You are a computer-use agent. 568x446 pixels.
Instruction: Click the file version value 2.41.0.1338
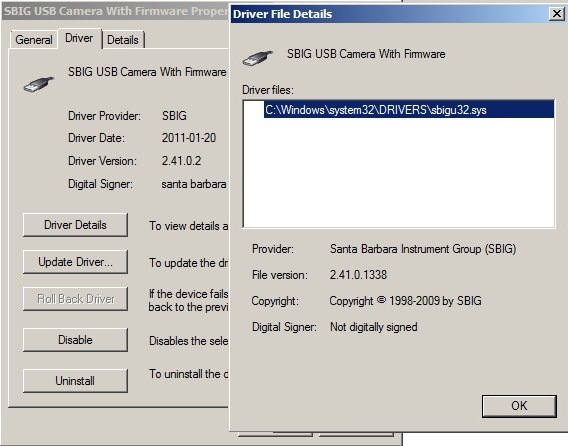[358, 275]
